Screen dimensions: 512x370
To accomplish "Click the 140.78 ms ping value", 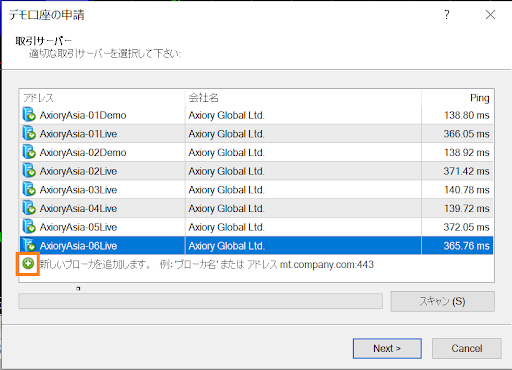I will coord(466,190).
